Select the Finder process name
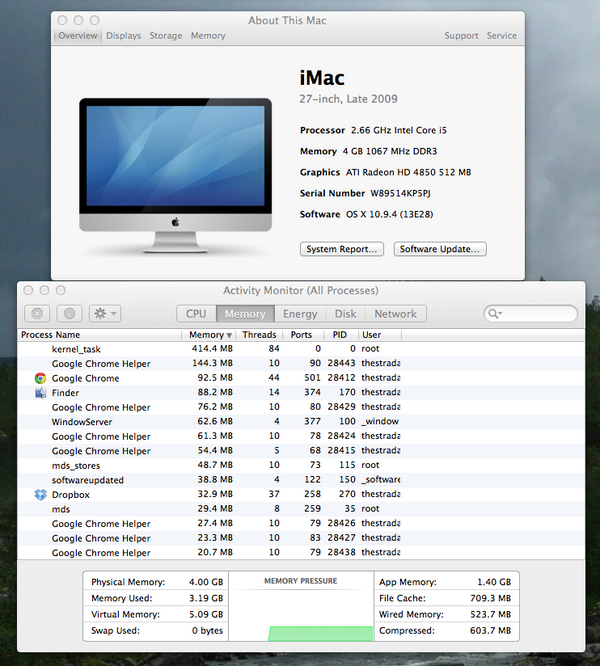 point(65,393)
